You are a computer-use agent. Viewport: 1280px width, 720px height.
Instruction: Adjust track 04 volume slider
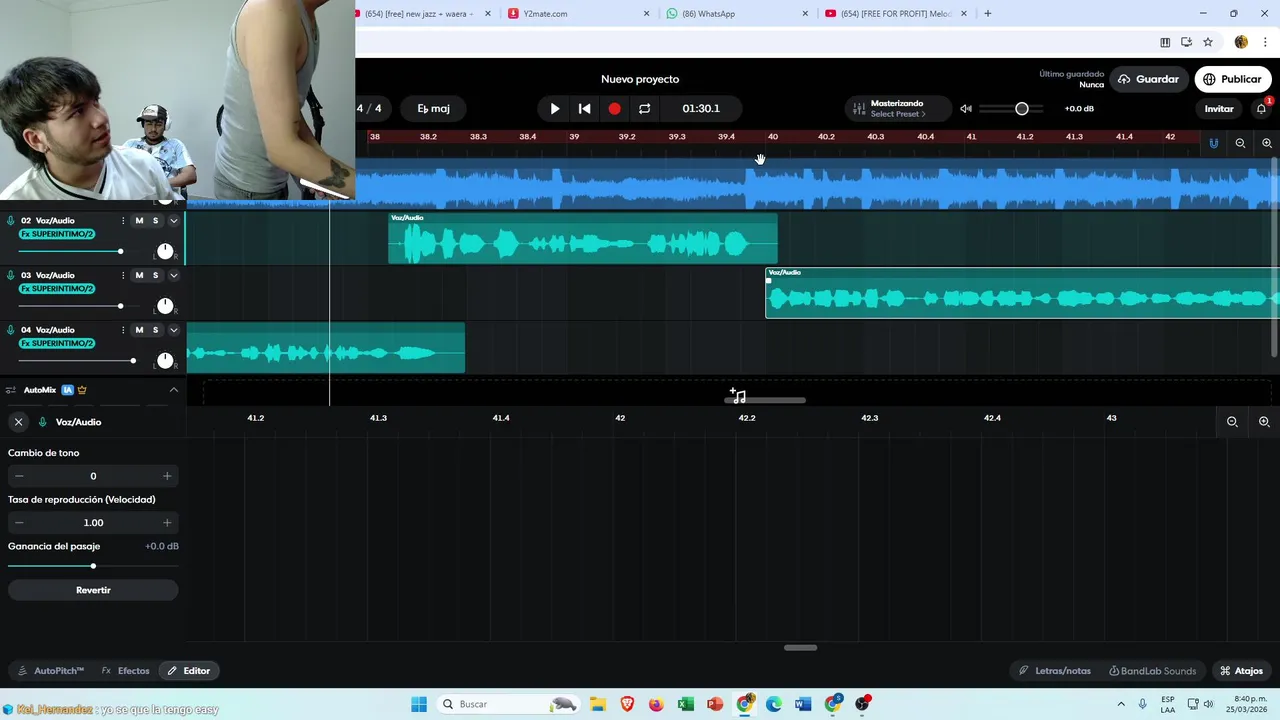(133, 360)
